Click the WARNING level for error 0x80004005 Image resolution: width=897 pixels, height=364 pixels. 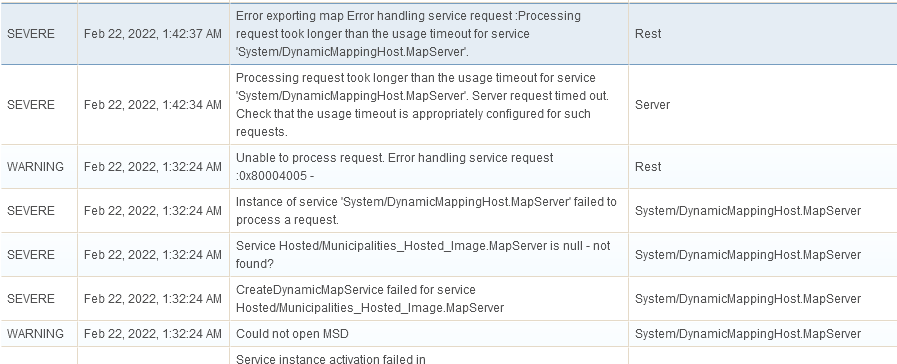pyautogui.click(x=35, y=167)
